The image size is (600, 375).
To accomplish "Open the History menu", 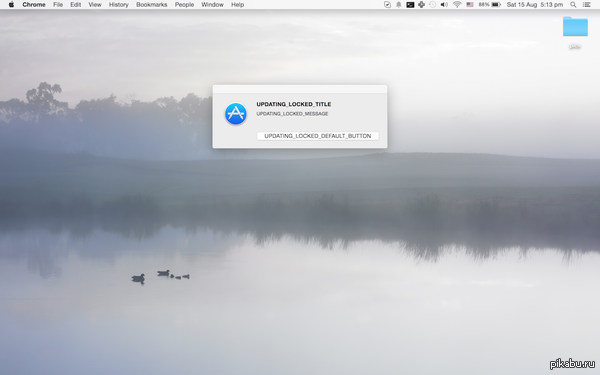I will coord(119,5).
